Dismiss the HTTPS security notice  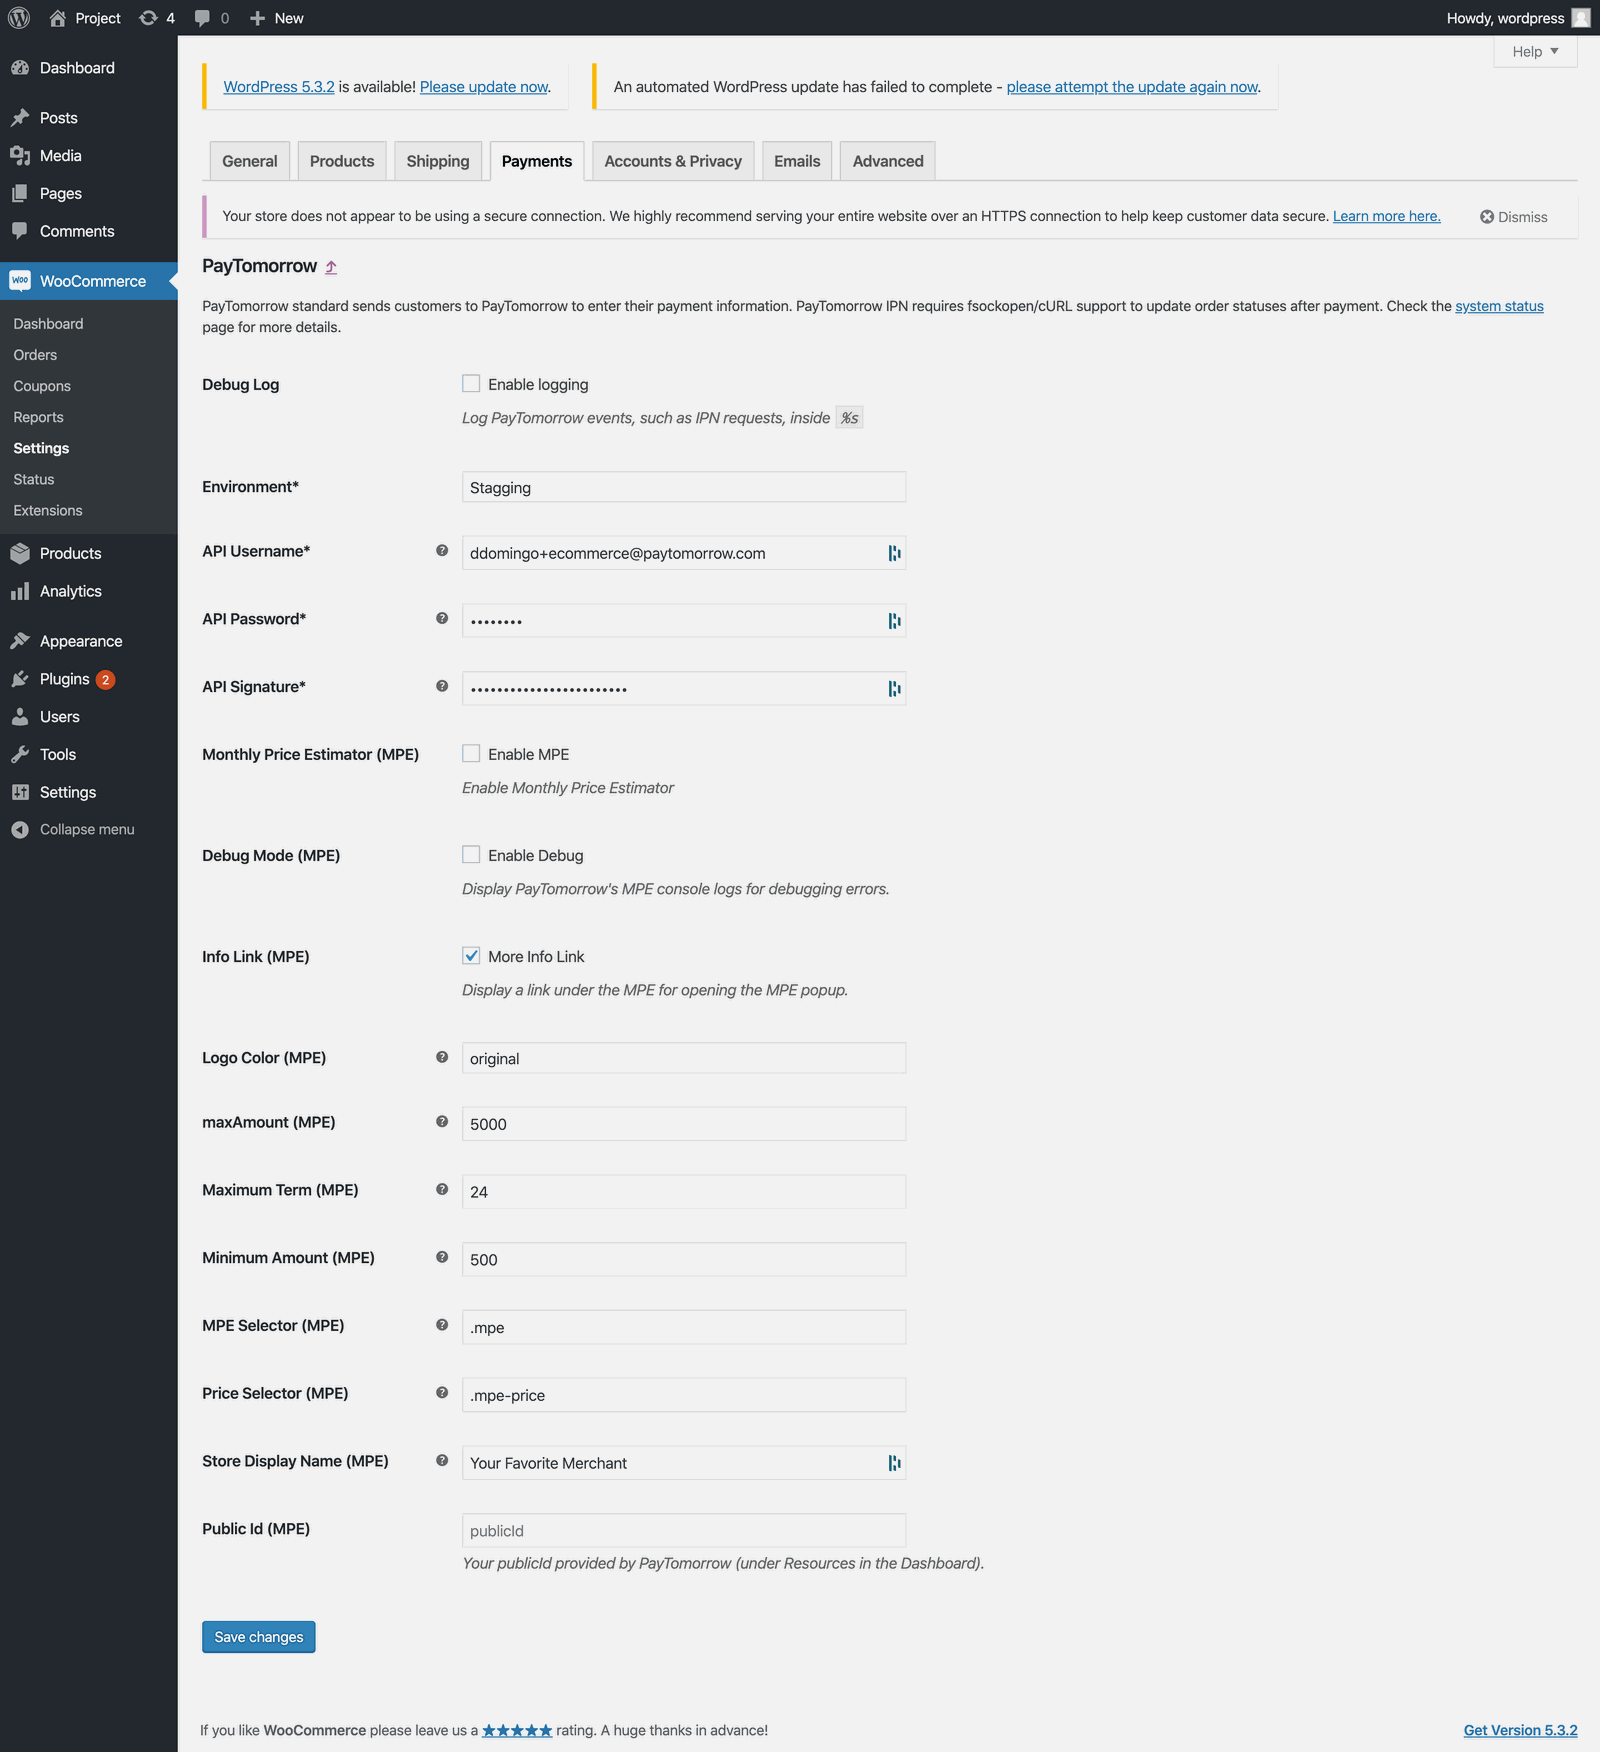click(x=1514, y=217)
